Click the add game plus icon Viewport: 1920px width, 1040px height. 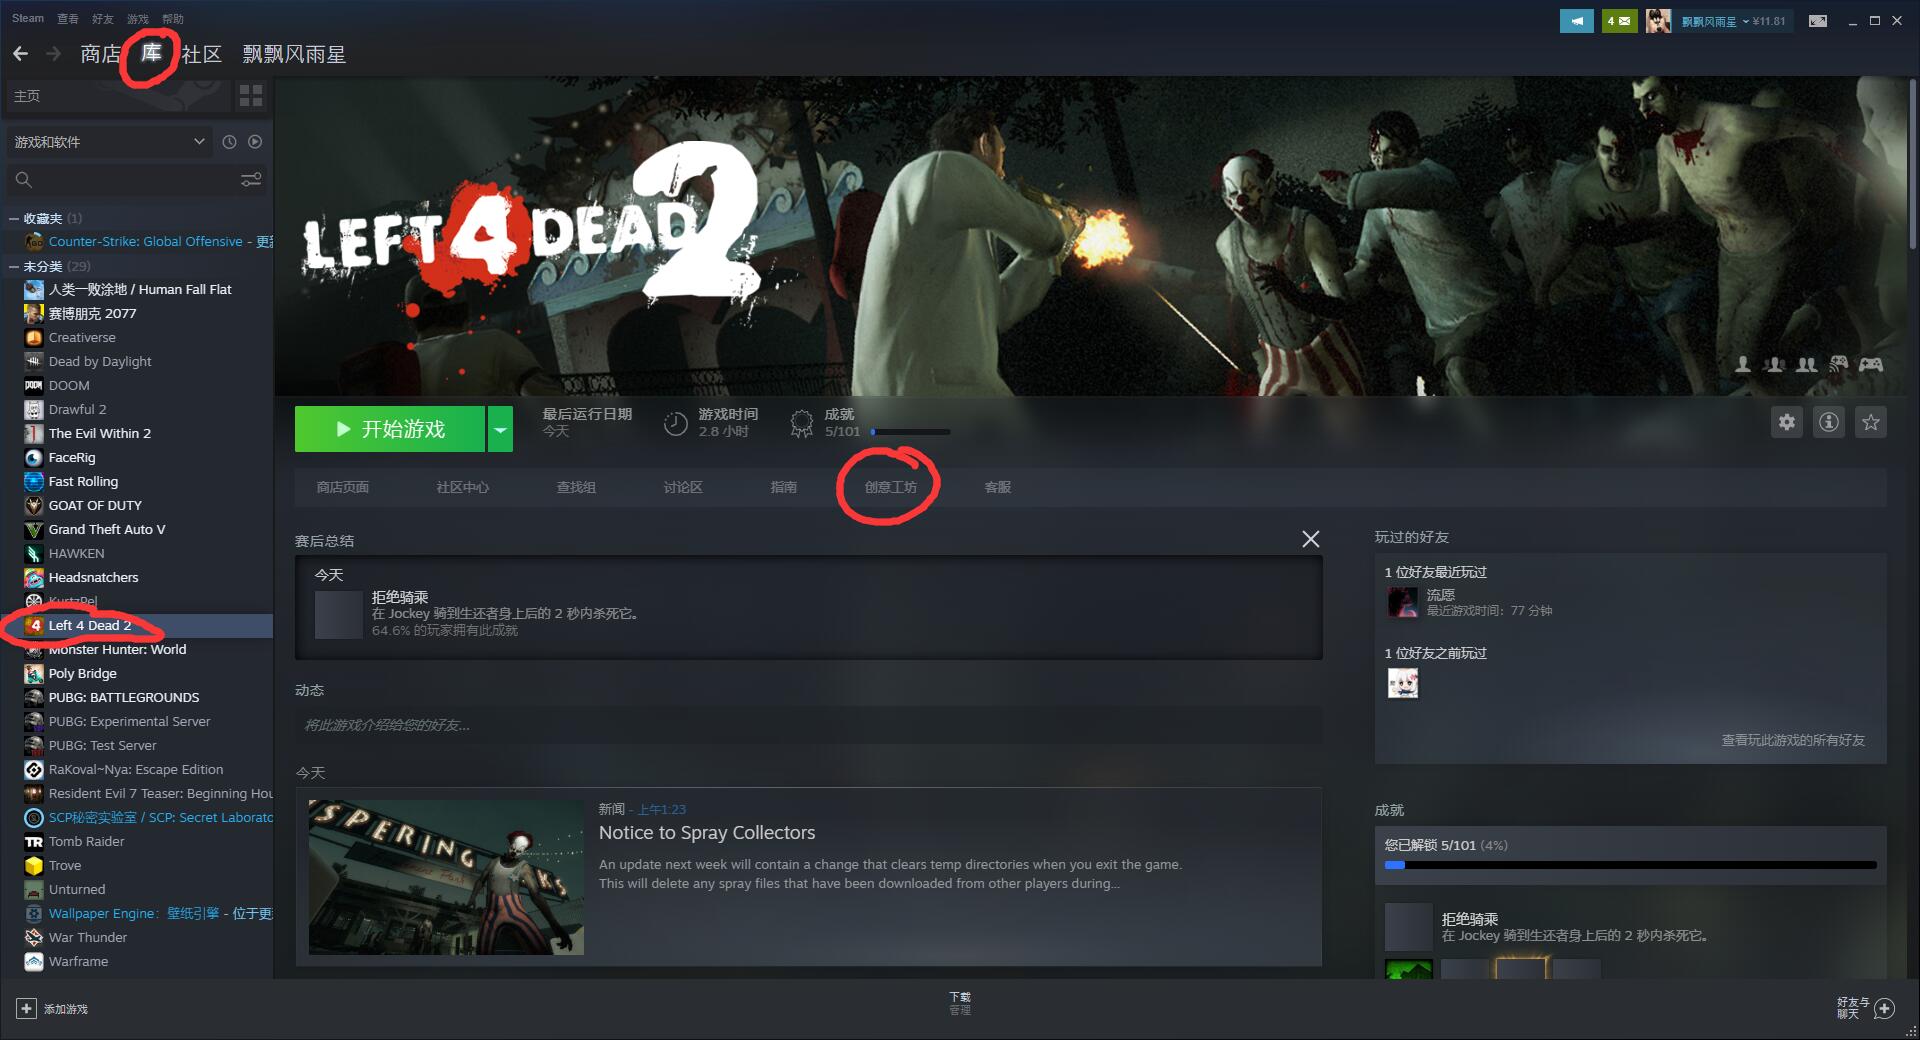click(27, 1009)
